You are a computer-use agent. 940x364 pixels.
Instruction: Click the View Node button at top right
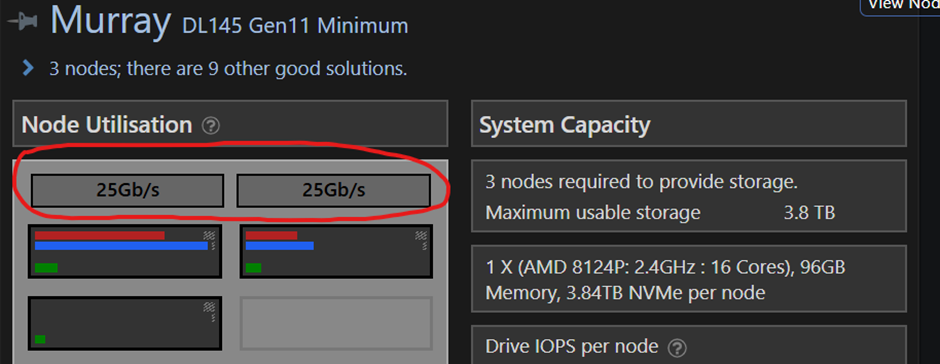(x=900, y=6)
